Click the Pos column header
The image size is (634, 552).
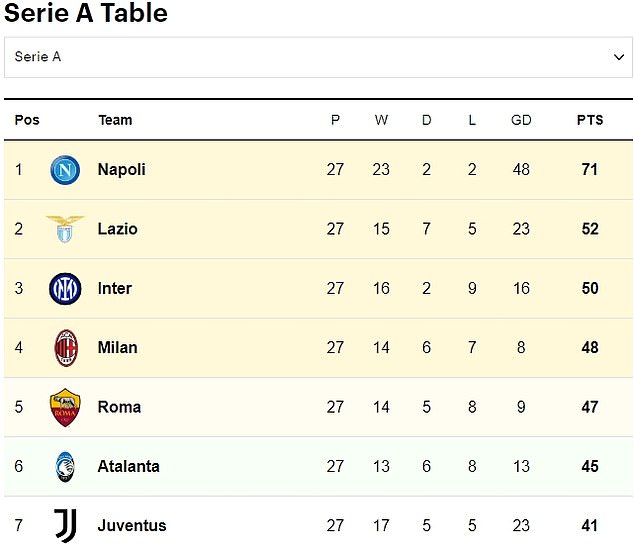pyautogui.click(x=27, y=120)
